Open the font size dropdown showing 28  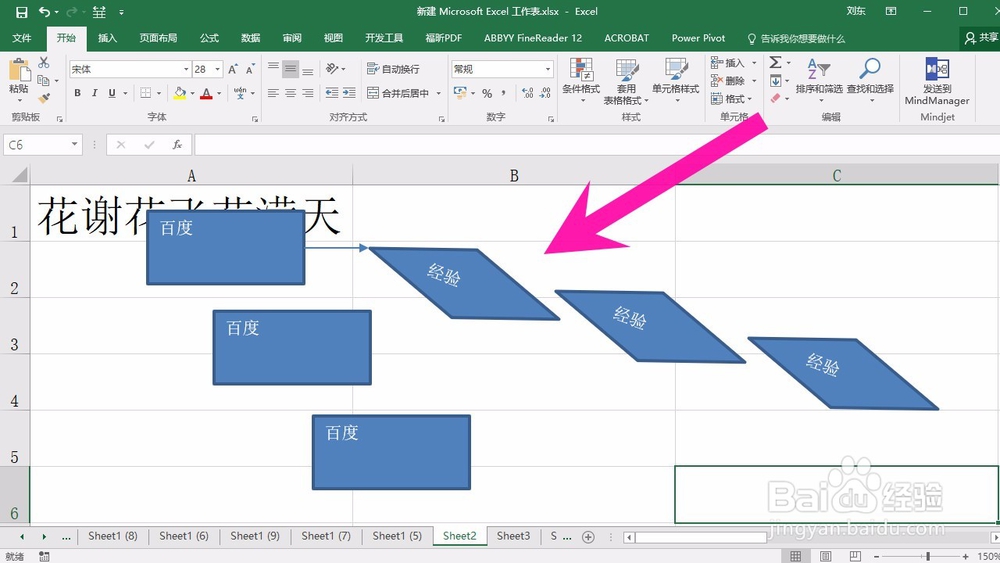pyautogui.click(x=218, y=69)
